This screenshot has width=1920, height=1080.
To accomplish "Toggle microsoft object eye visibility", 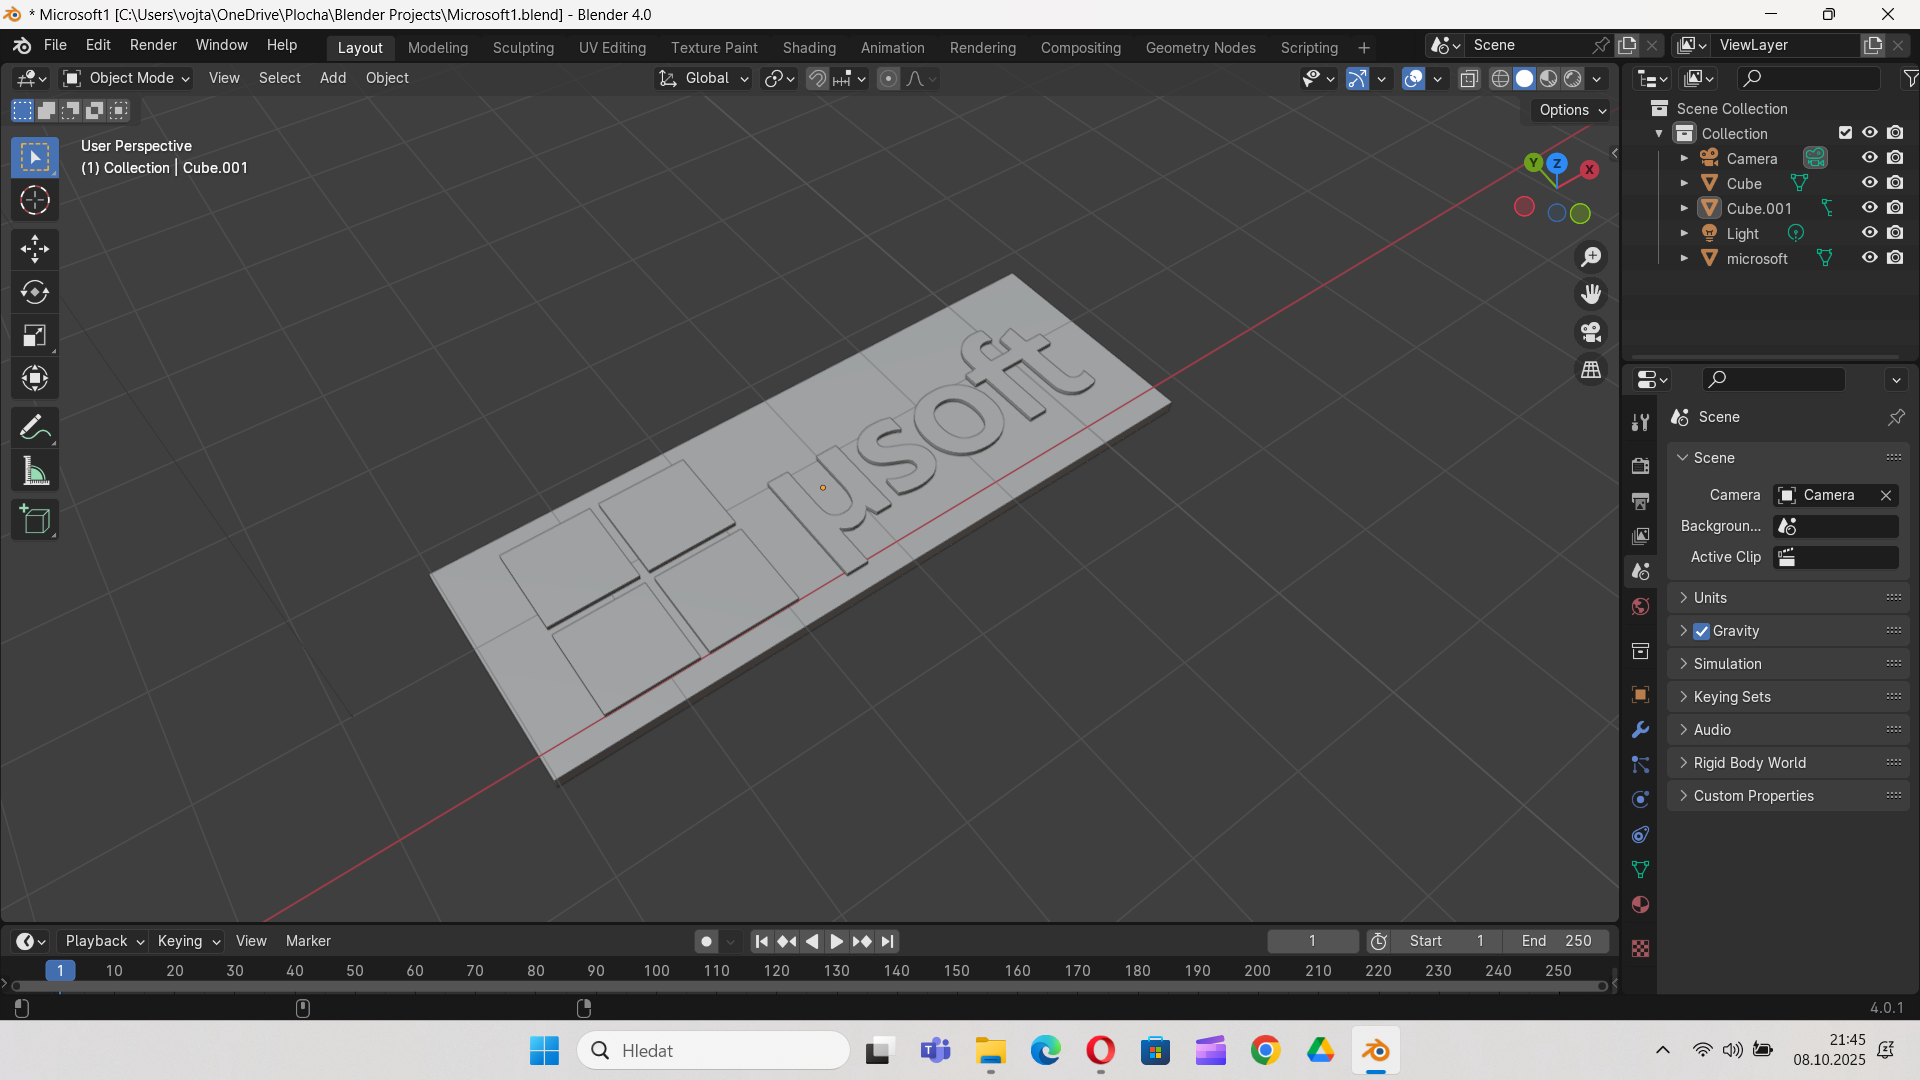I will (x=1869, y=258).
